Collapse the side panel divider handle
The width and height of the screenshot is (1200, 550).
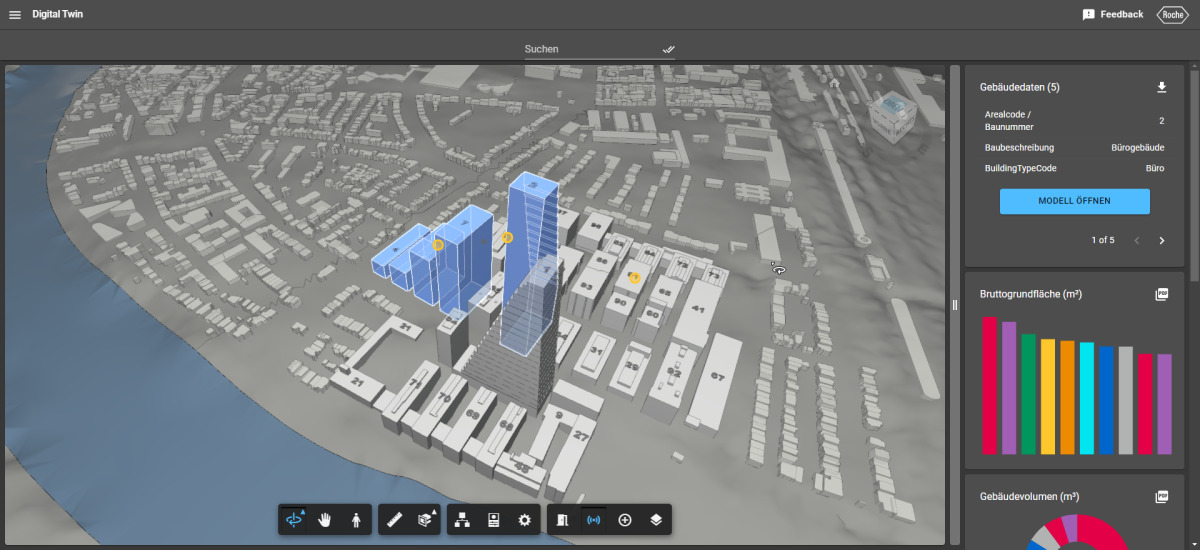(x=955, y=305)
